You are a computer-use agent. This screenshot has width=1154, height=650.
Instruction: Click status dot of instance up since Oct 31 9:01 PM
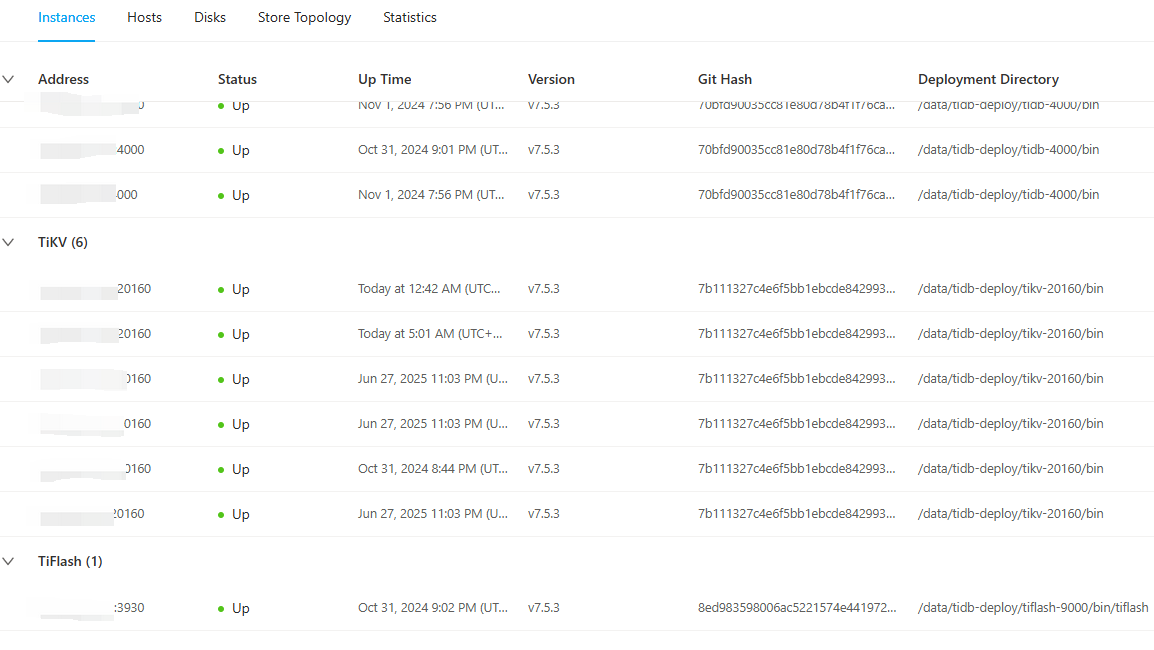(221, 151)
